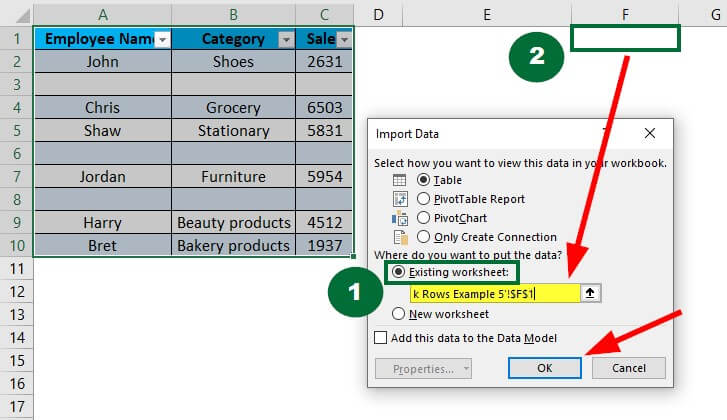The image size is (727, 420).
Task: Select row 11 header
Action: pyautogui.click(x=16, y=269)
